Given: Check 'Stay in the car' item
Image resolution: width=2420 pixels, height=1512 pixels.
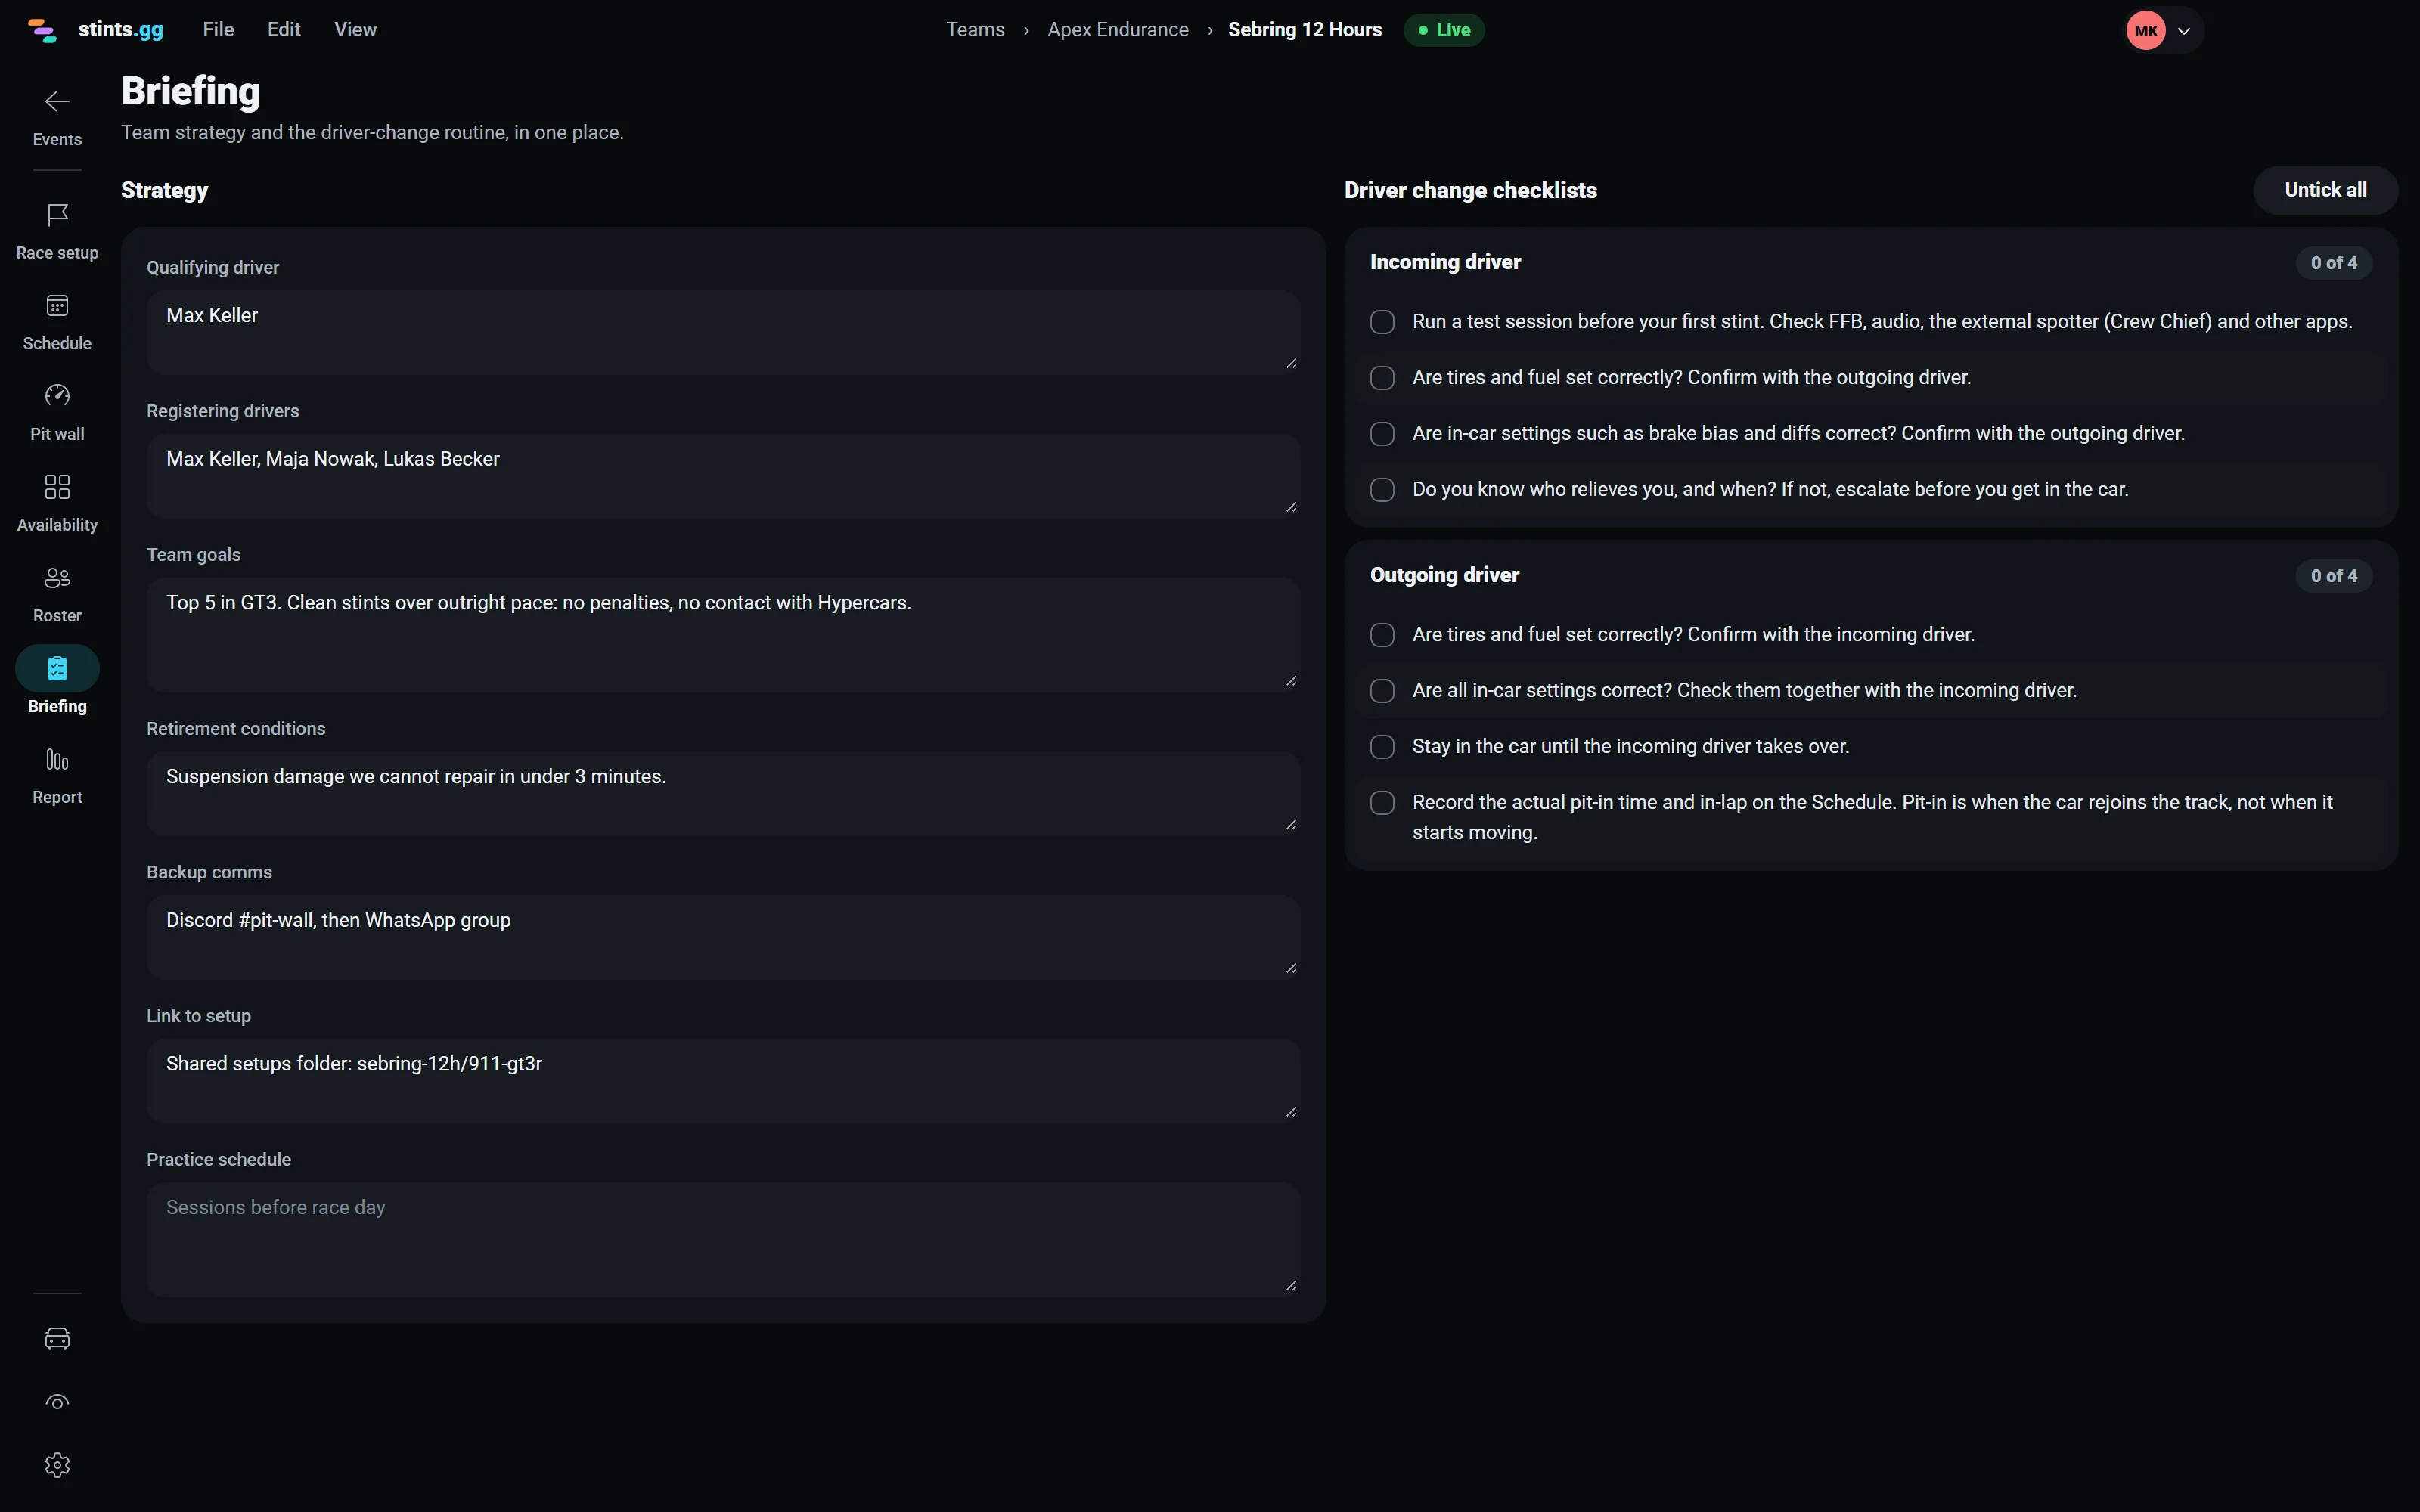Looking at the screenshot, I should [1382, 747].
